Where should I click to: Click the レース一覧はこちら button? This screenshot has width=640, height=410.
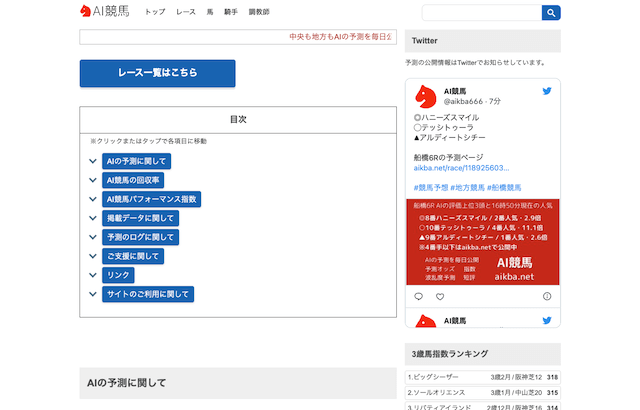(x=158, y=73)
